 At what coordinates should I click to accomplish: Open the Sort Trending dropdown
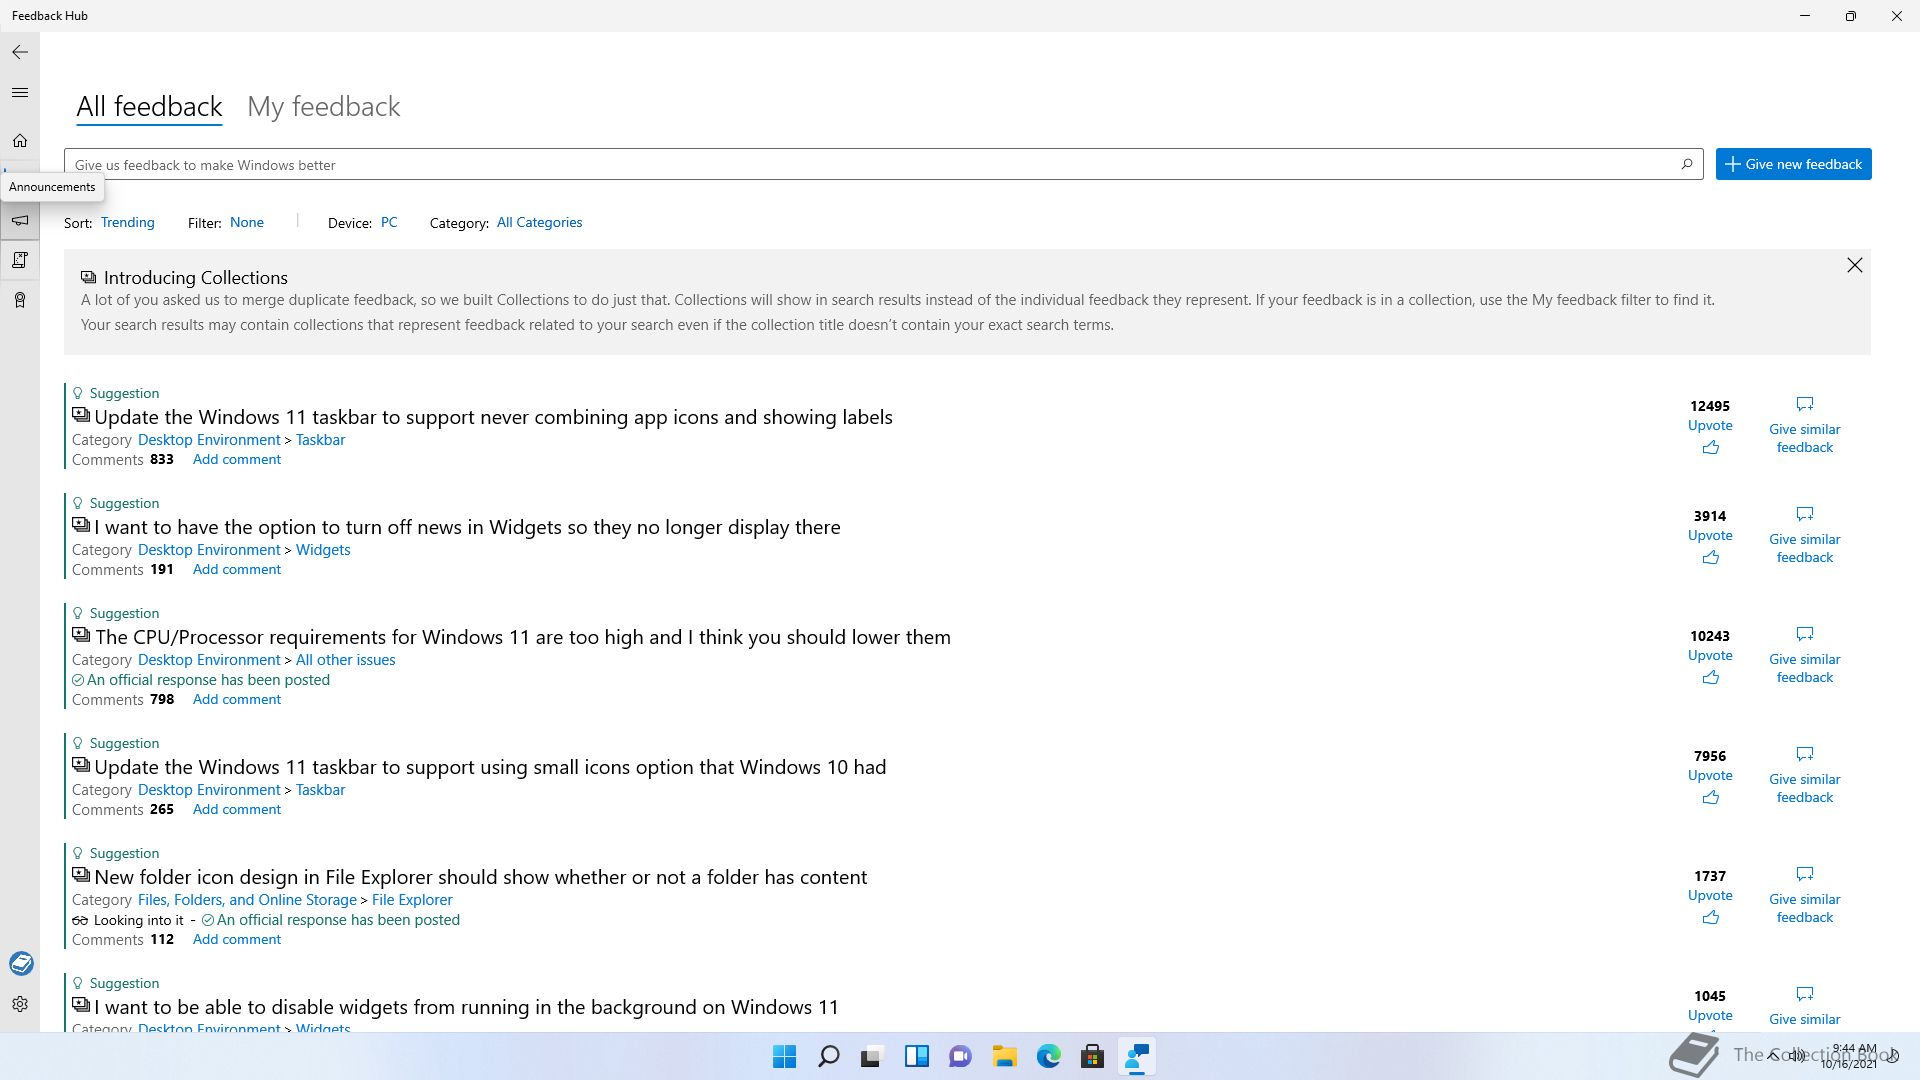128,222
